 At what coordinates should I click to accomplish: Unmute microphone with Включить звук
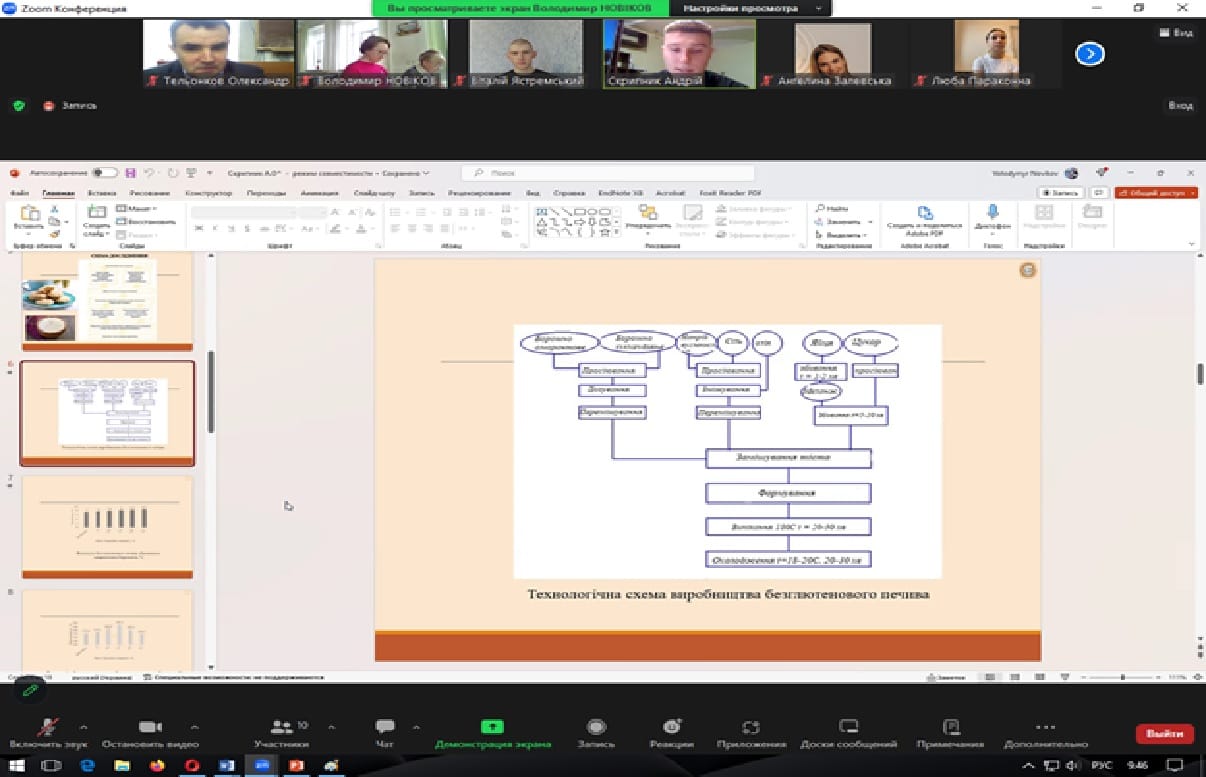click(47, 729)
